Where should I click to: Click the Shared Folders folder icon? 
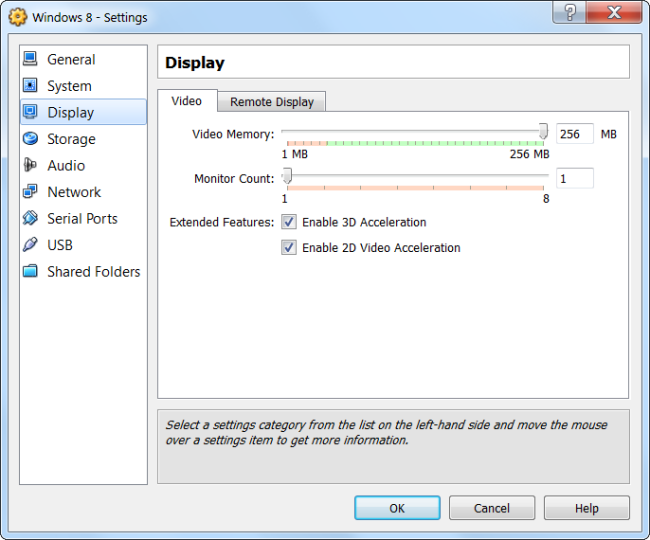coord(30,271)
